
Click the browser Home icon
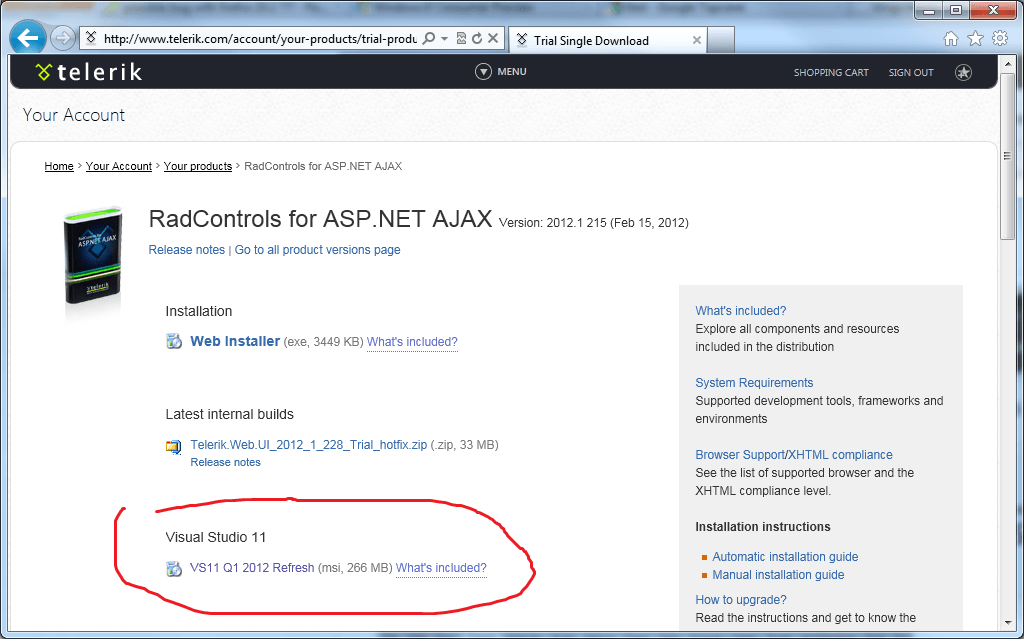(951, 39)
